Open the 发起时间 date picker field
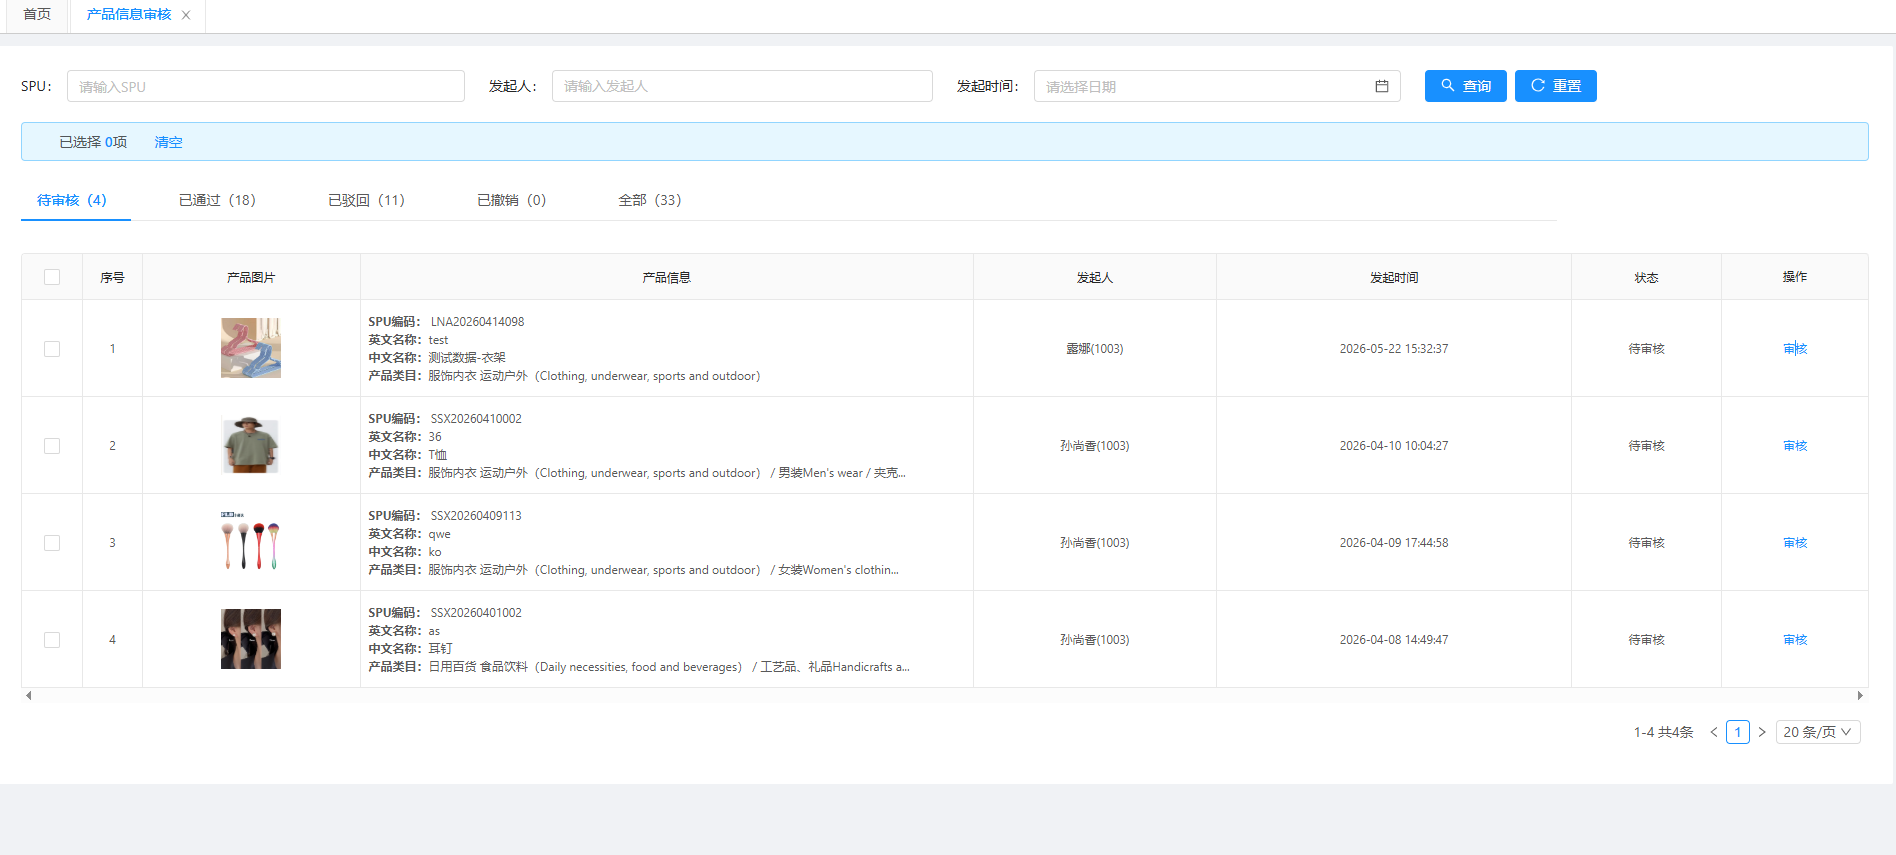The width and height of the screenshot is (1896, 855). [x=1217, y=86]
